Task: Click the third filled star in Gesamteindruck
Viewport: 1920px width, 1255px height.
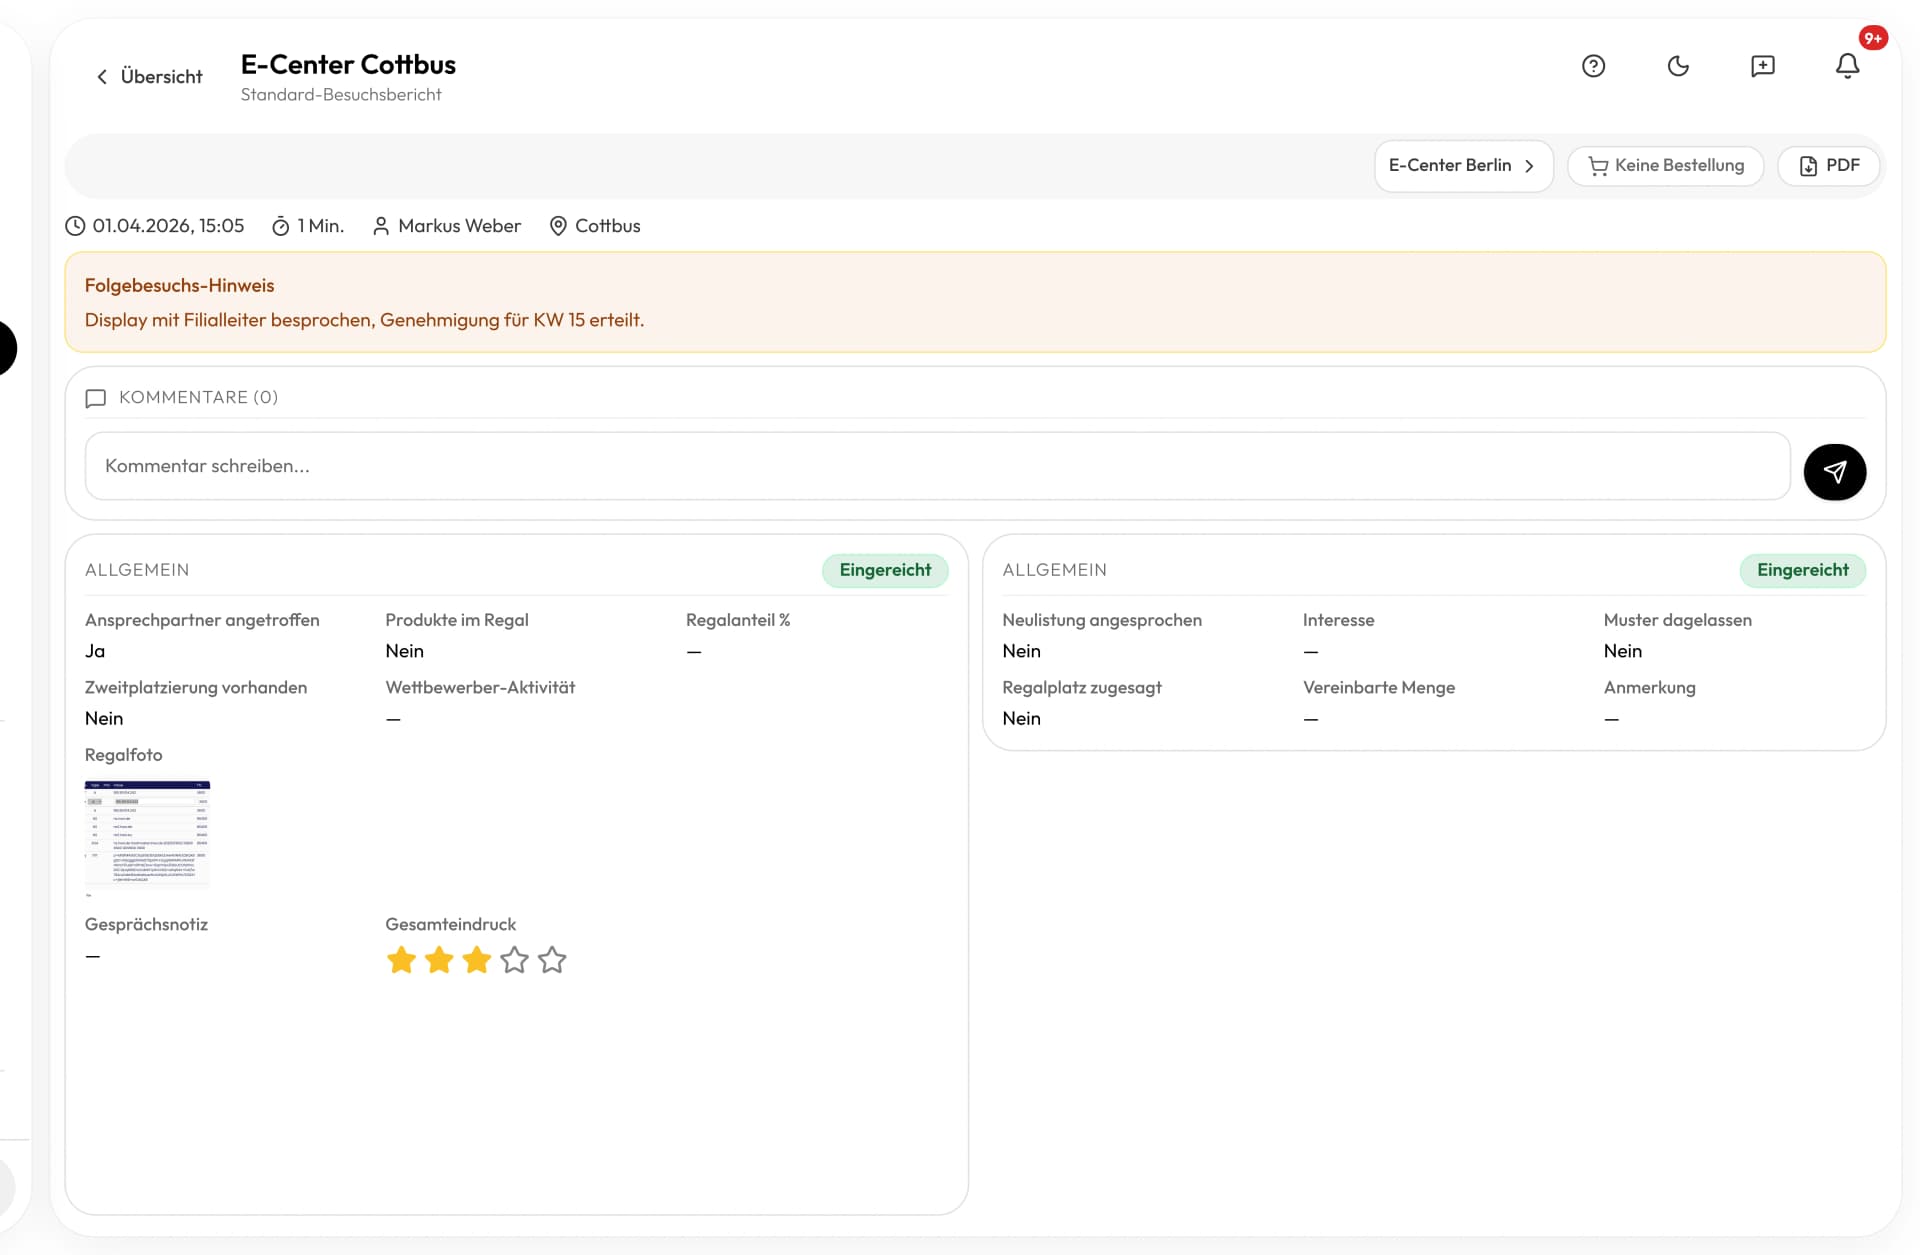Action: pos(477,960)
